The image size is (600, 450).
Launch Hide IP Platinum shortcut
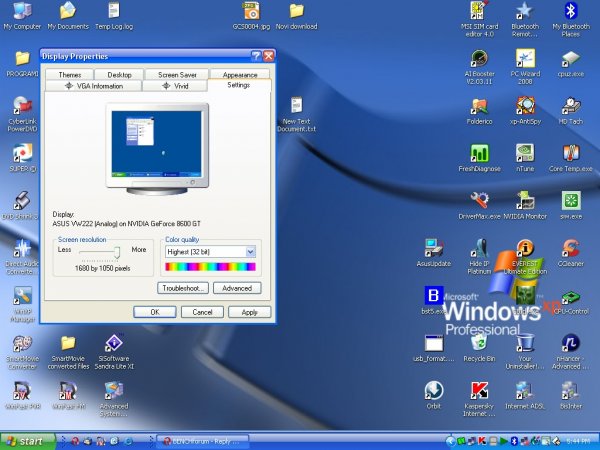[x=479, y=257]
